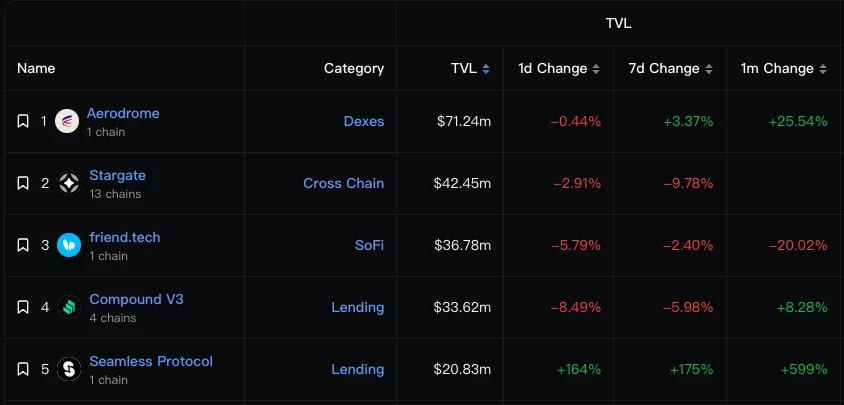Click the Seamless Protocol logo icon

pyautogui.click(x=69, y=369)
